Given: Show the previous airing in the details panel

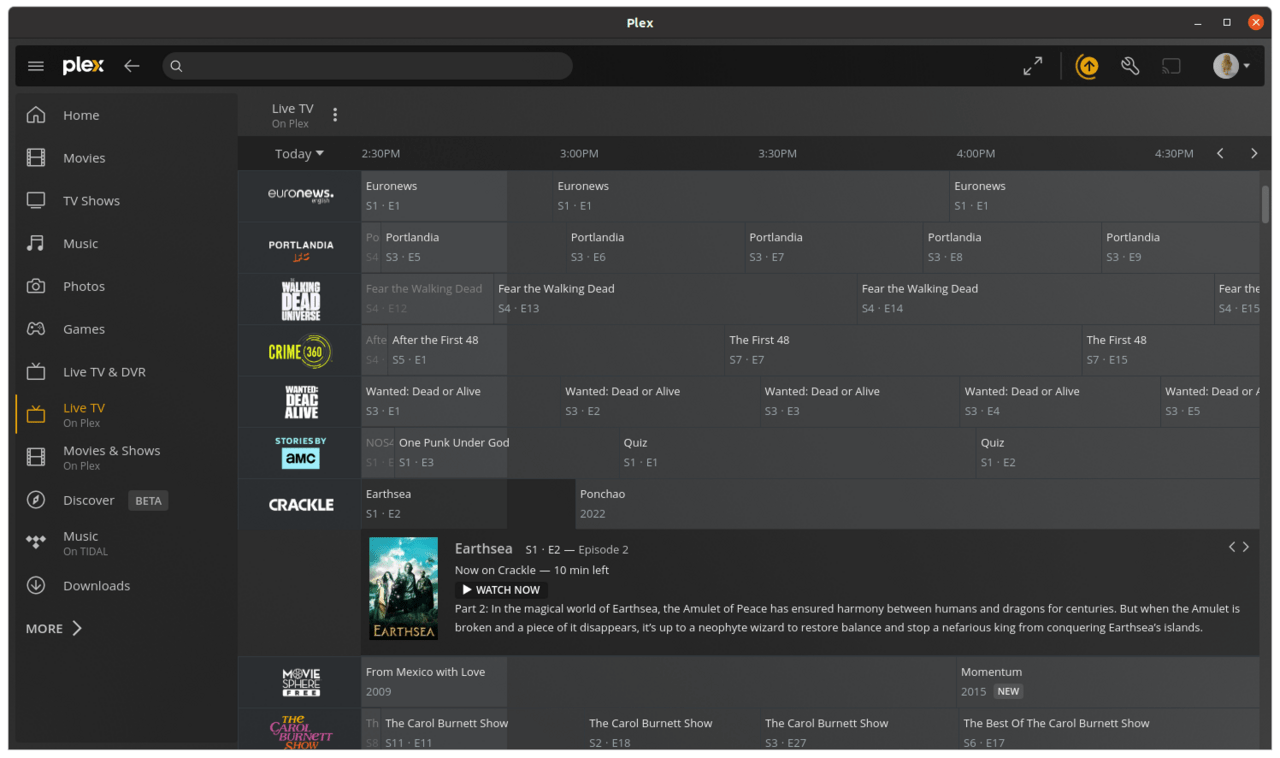Looking at the screenshot, I should [x=1232, y=547].
